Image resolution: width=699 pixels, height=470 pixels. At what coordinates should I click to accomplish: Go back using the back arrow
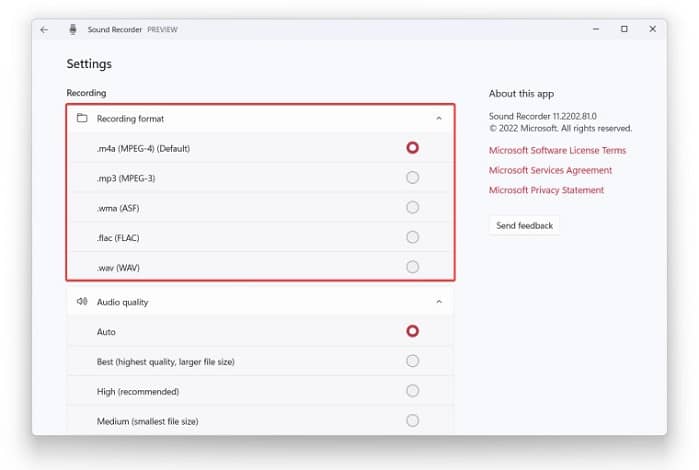pyautogui.click(x=44, y=30)
